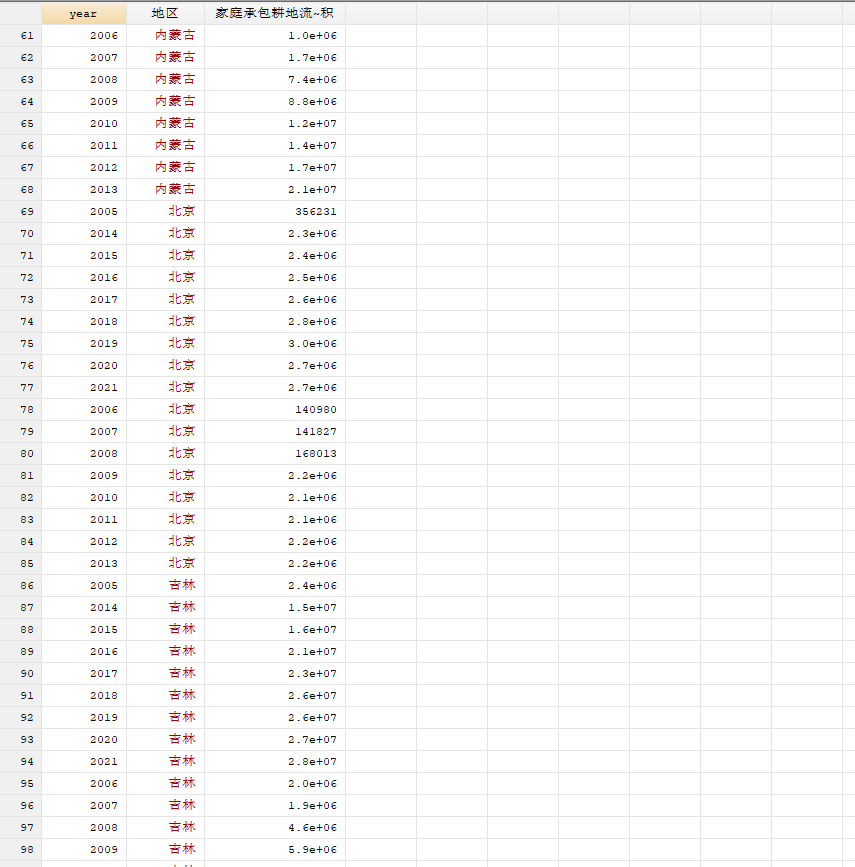Select row number 90
855x867 pixels.
(x=21, y=673)
